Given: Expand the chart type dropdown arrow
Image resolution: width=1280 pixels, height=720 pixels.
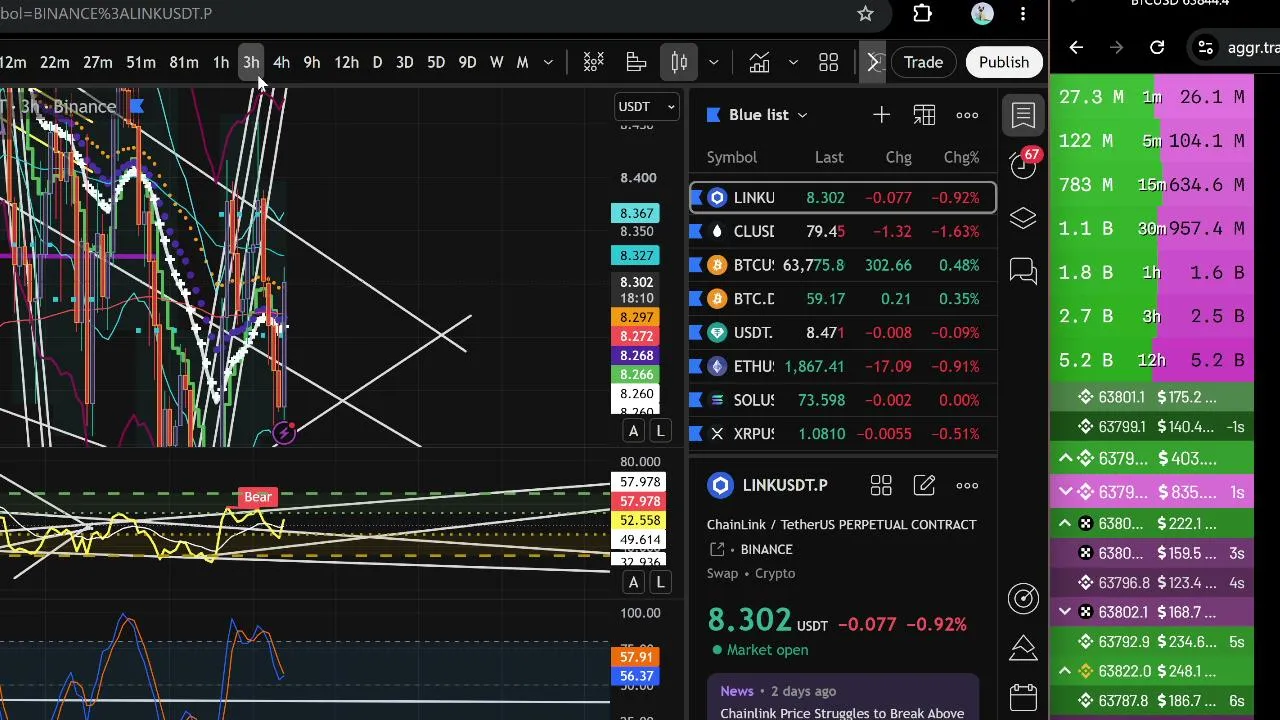Looking at the screenshot, I should pos(713,63).
